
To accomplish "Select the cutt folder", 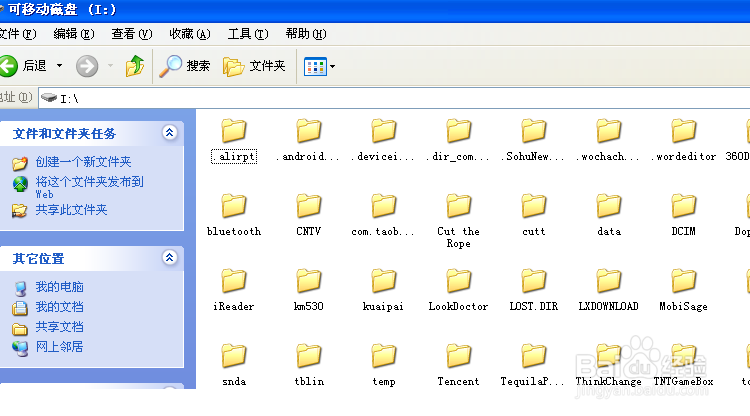I will coord(533,216).
